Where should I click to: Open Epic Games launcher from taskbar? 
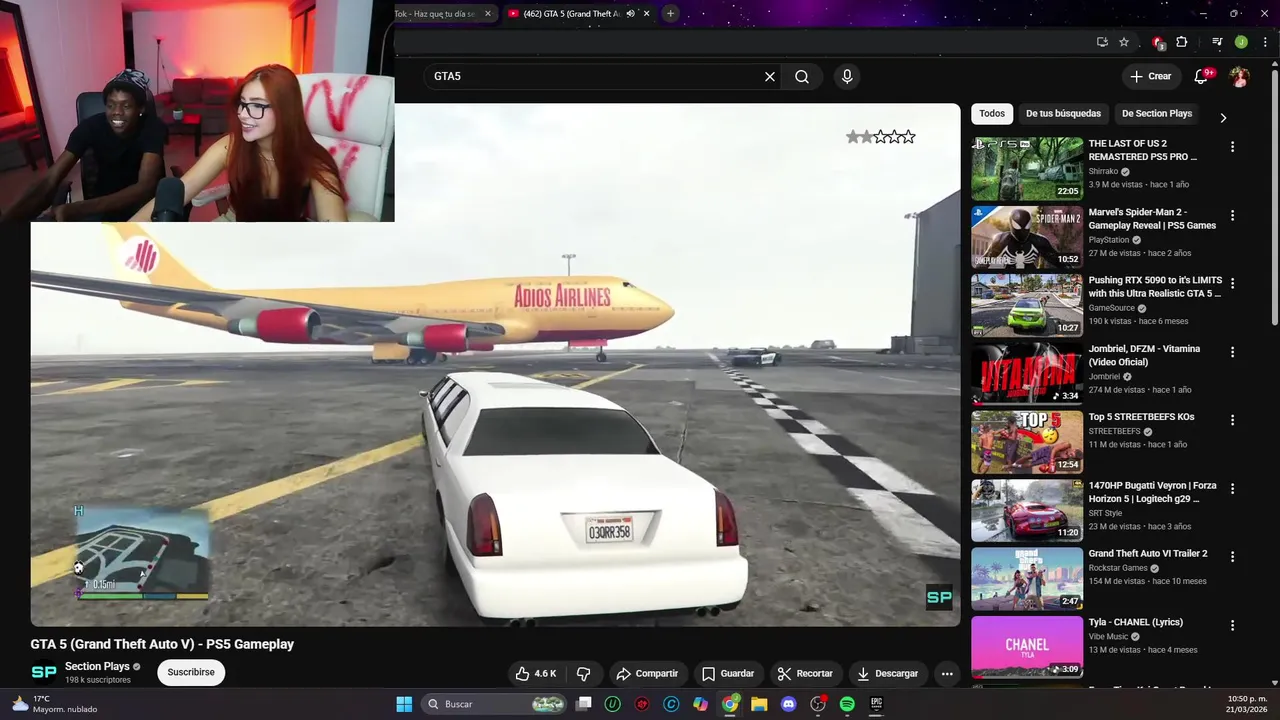click(876, 704)
